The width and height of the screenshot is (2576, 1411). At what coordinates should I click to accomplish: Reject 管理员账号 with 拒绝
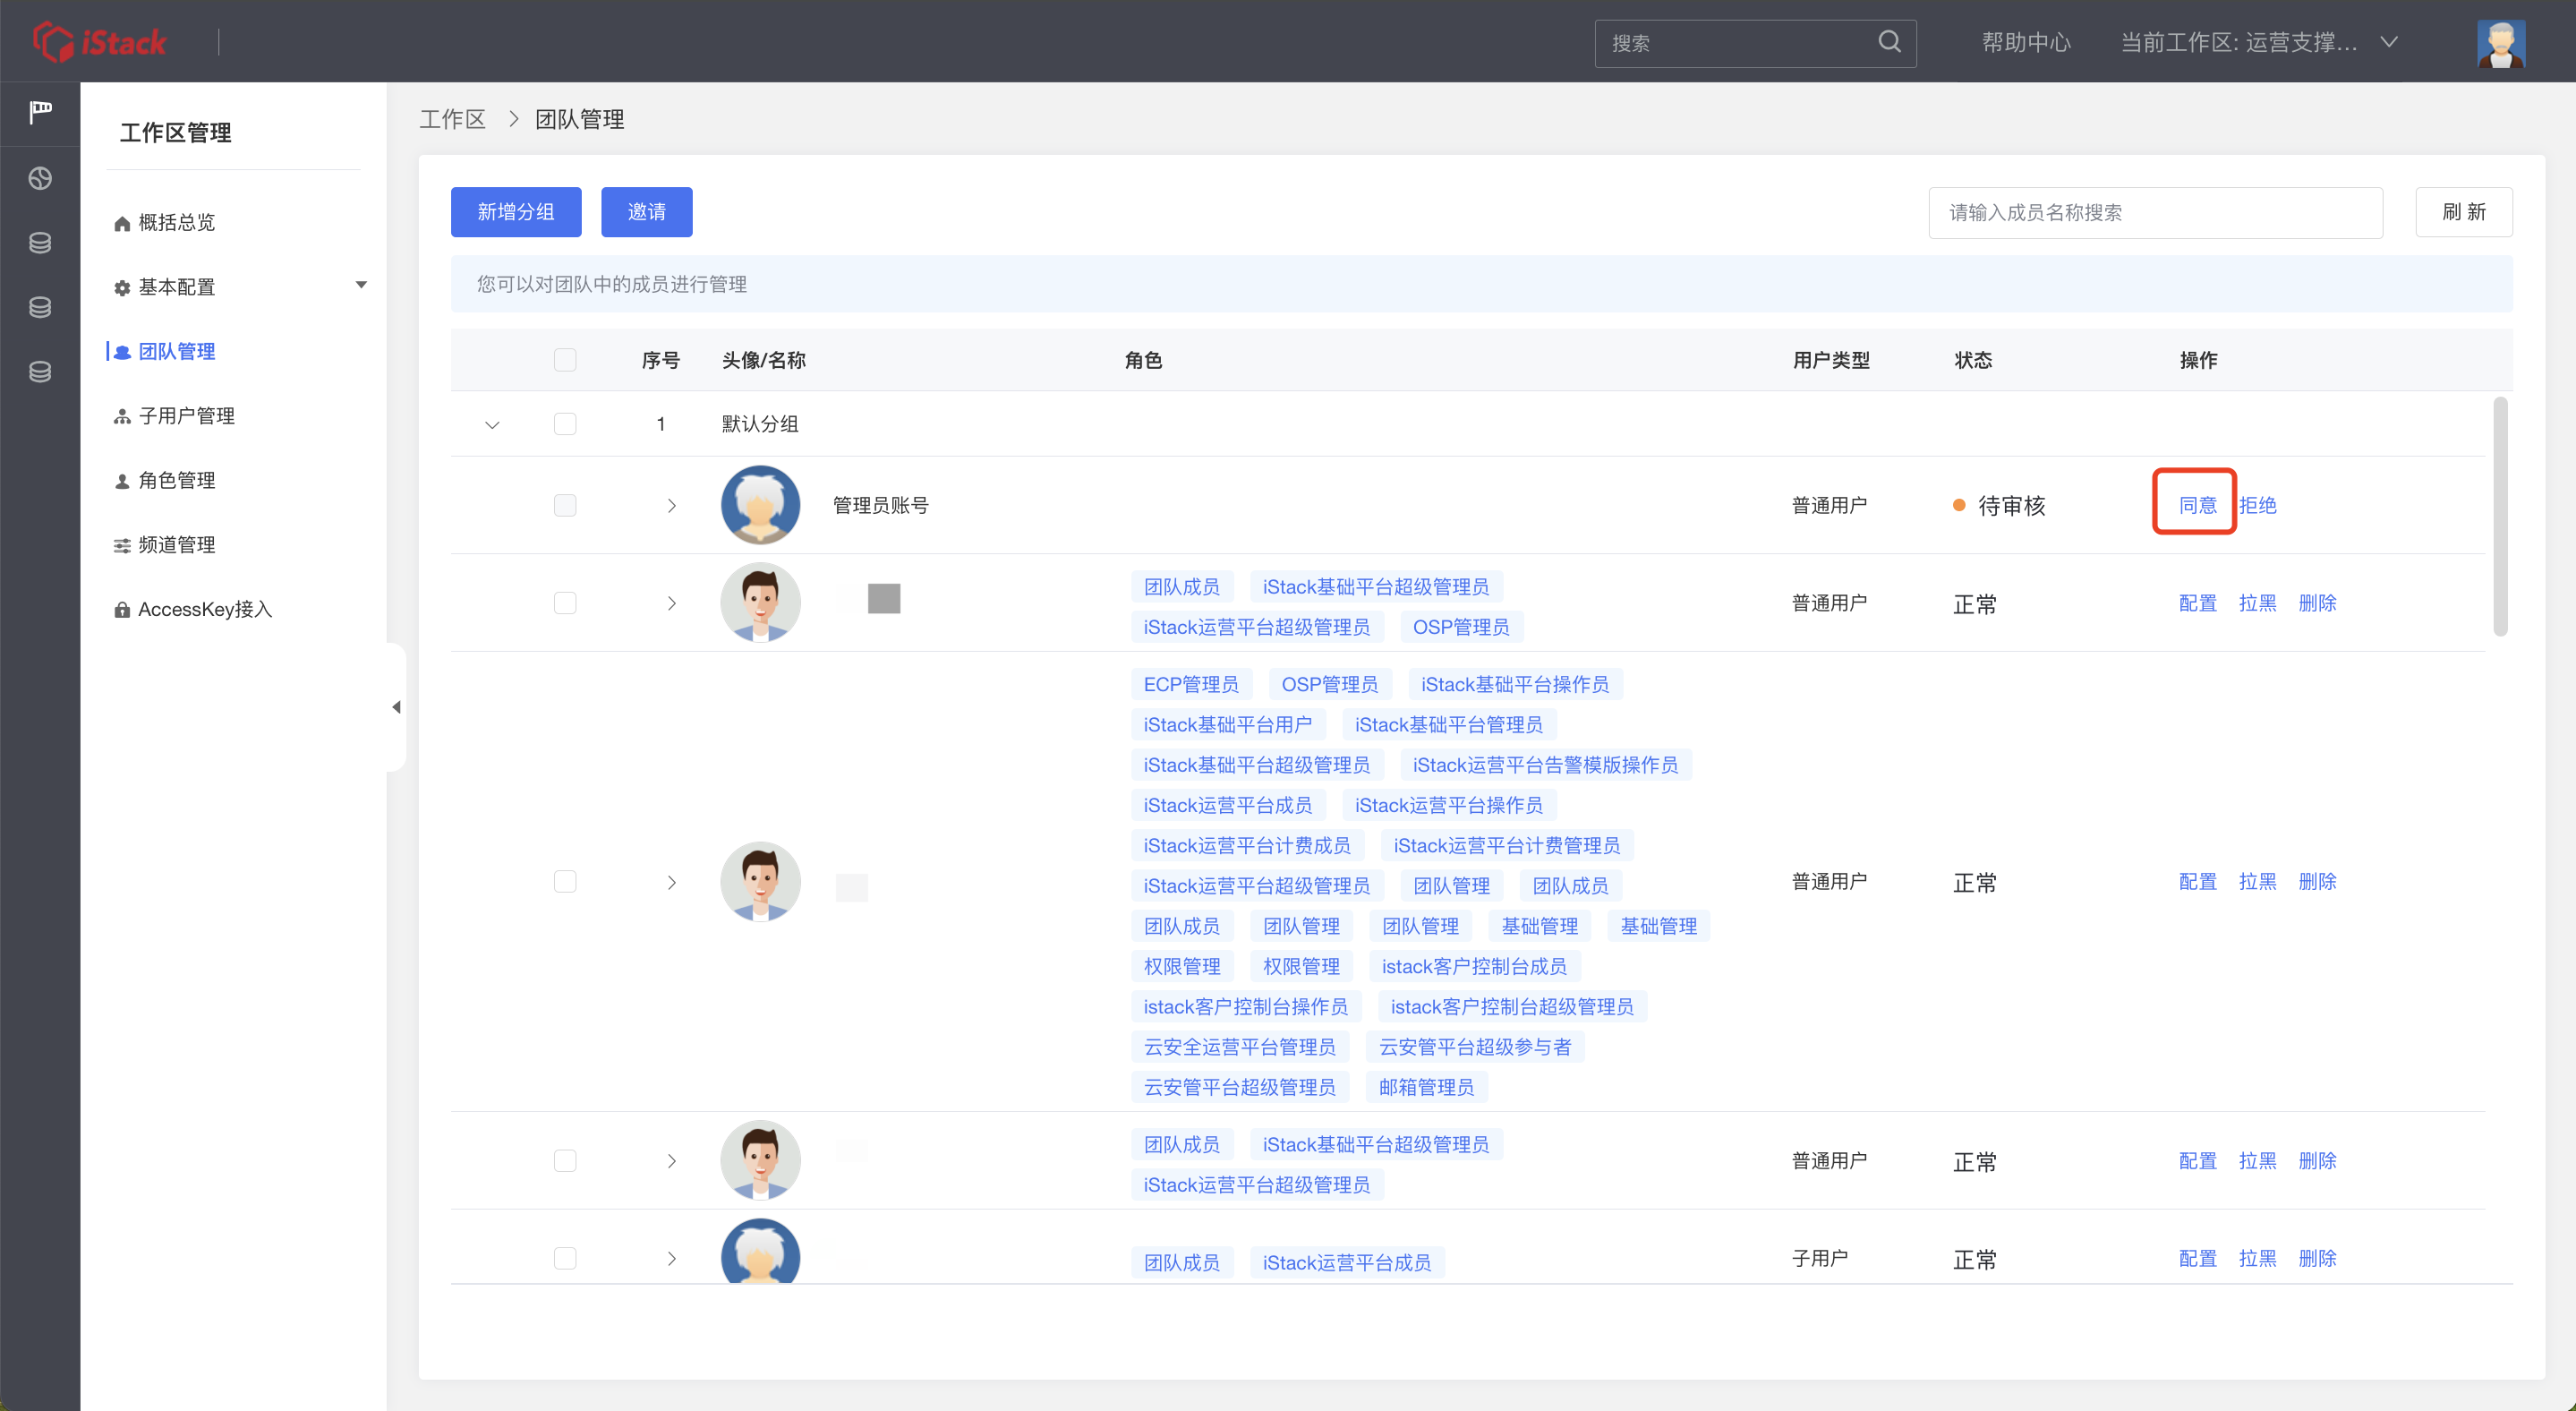pos(2258,506)
